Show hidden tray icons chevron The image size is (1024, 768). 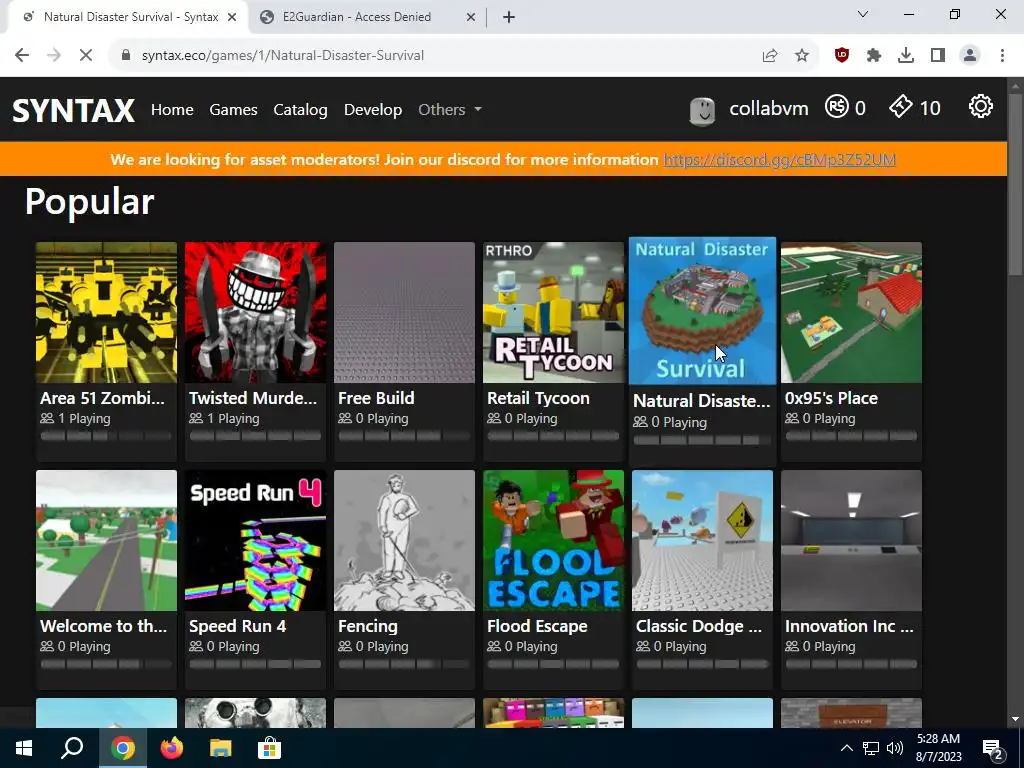click(x=846, y=748)
